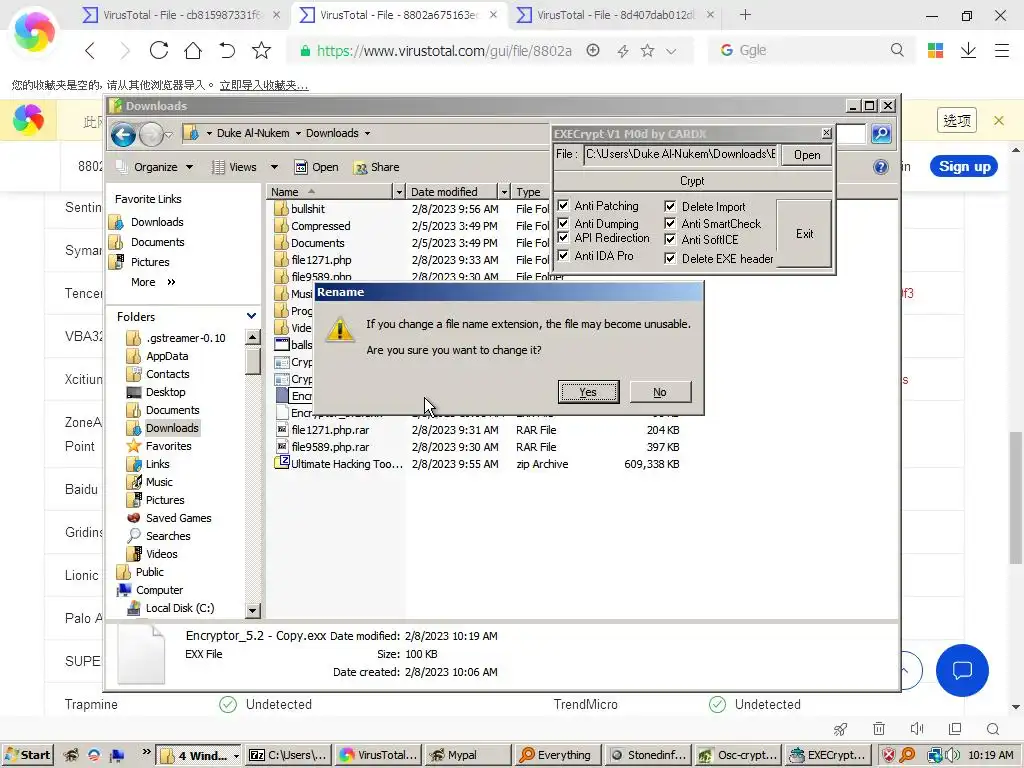Open the browser hamburger menu icon
This screenshot has width=1024, height=768.
(1002, 50)
